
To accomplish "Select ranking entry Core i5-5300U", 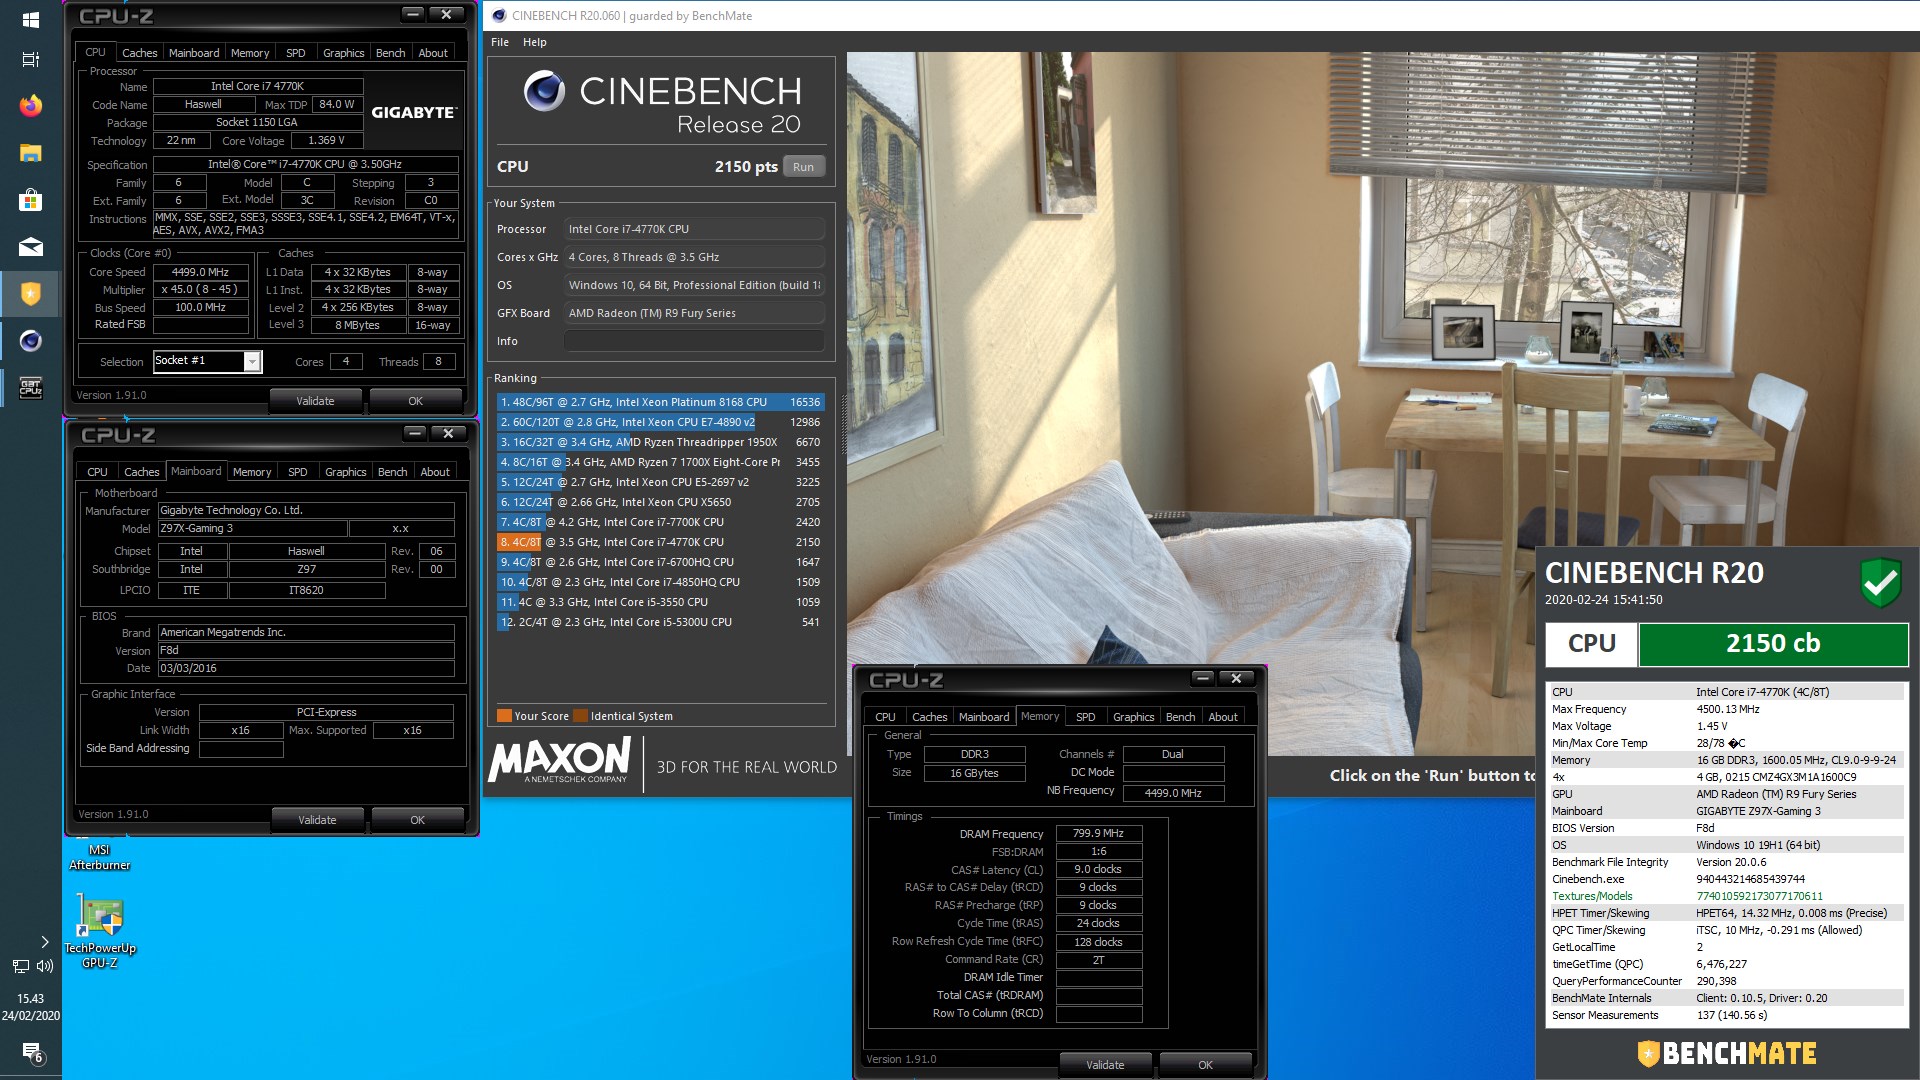I will click(660, 622).
